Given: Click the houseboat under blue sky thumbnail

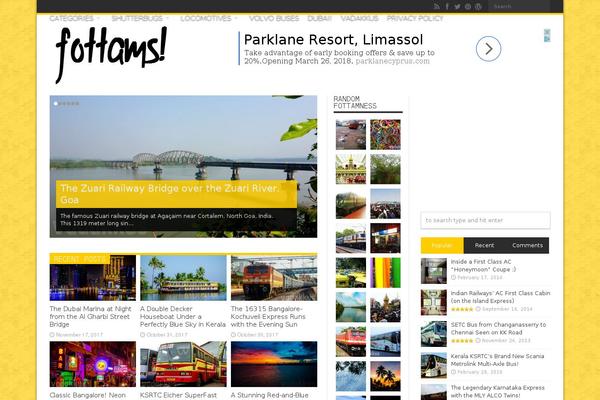Looking at the screenshot, I should tap(183, 278).
